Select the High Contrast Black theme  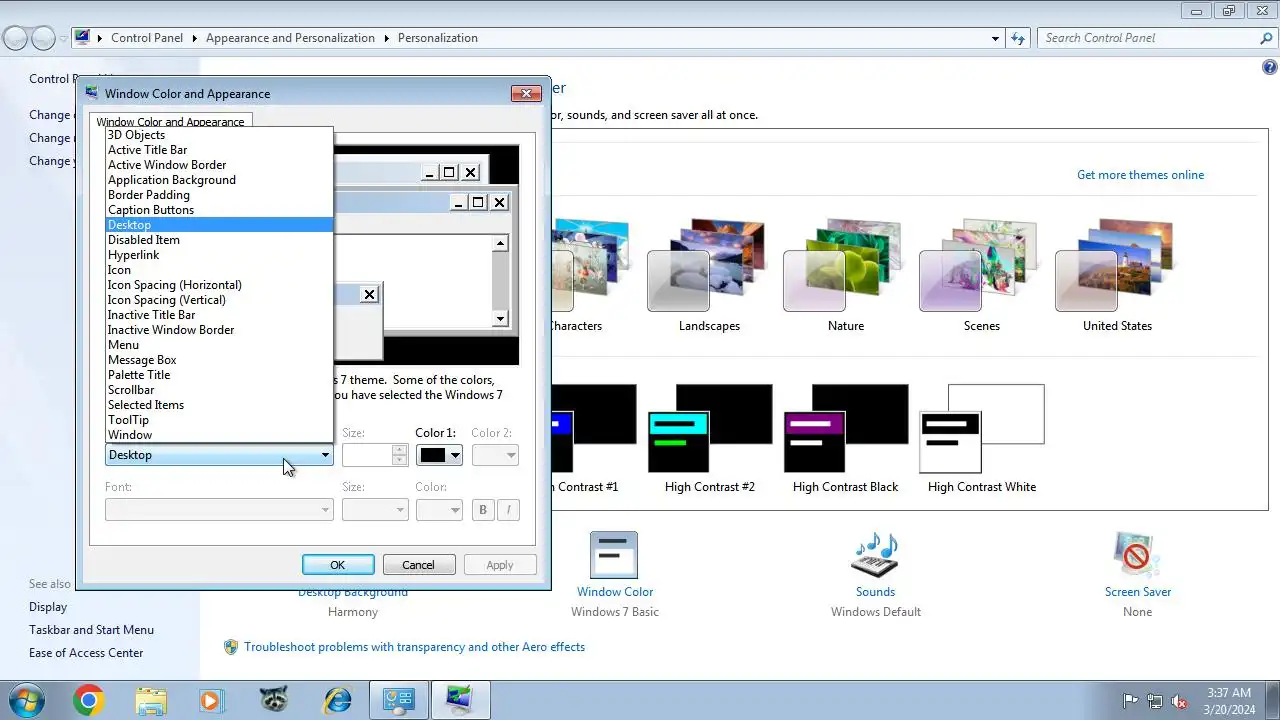tap(846, 428)
